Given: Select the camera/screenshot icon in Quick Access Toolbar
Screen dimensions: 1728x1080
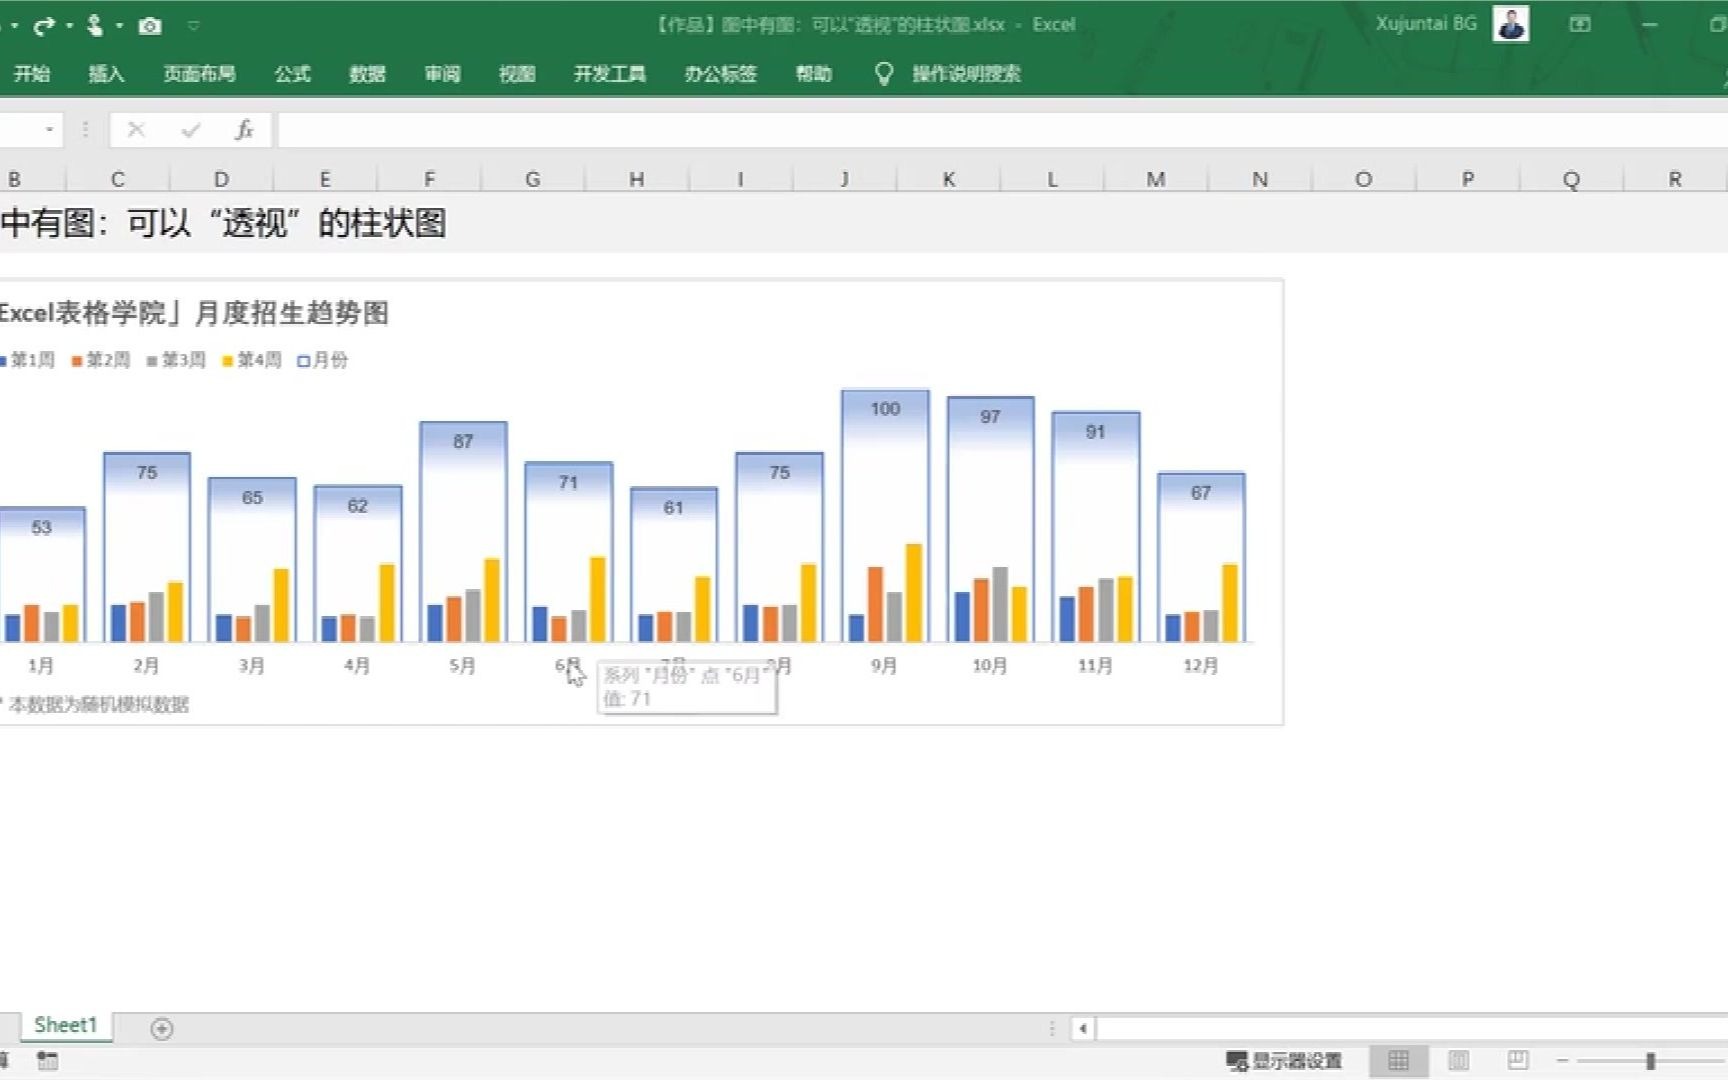Looking at the screenshot, I should pos(150,24).
